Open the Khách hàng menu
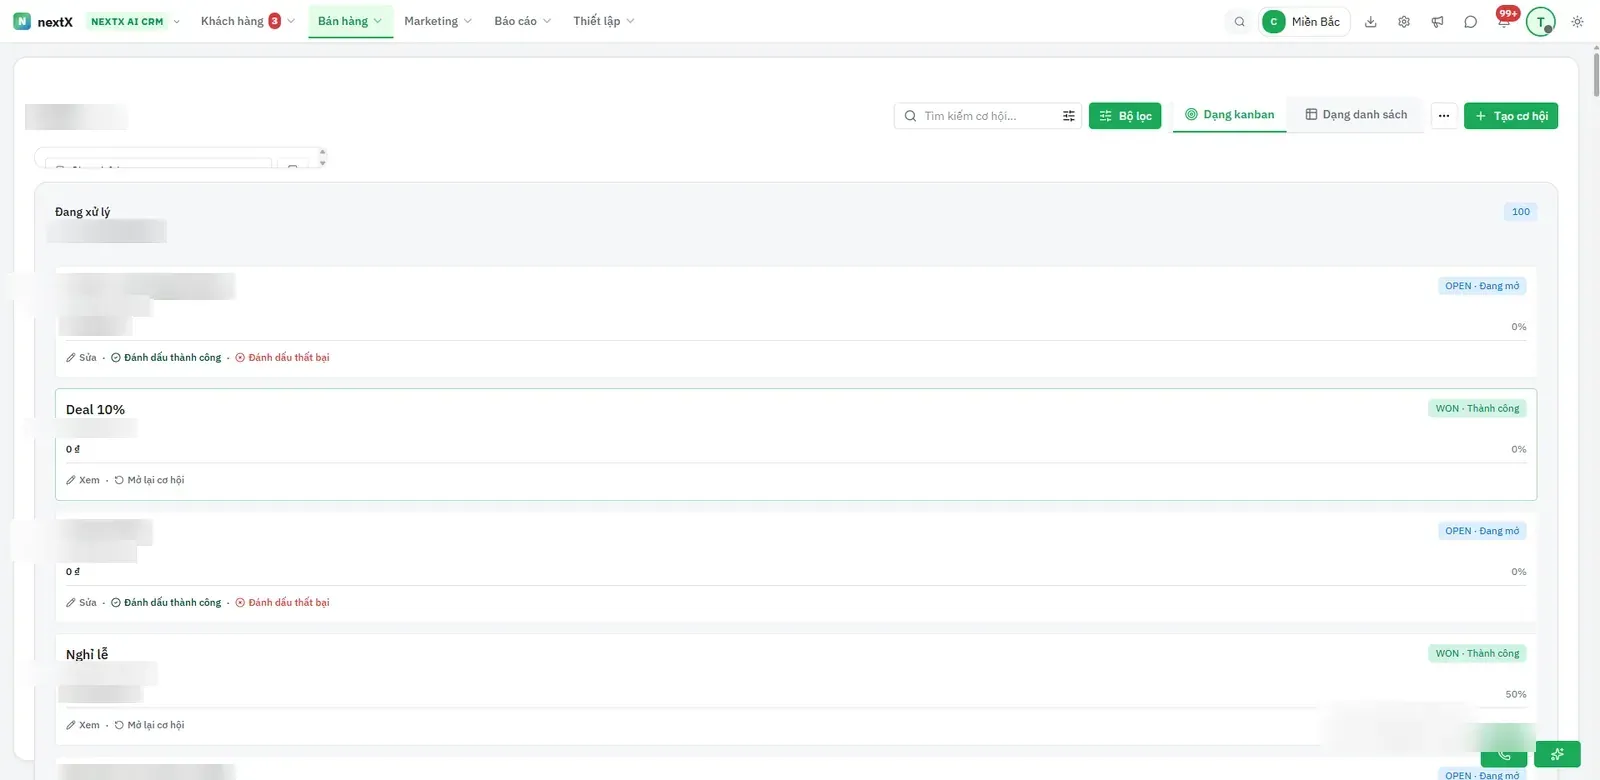The width and height of the screenshot is (1600, 780). pyautogui.click(x=248, y=21)
